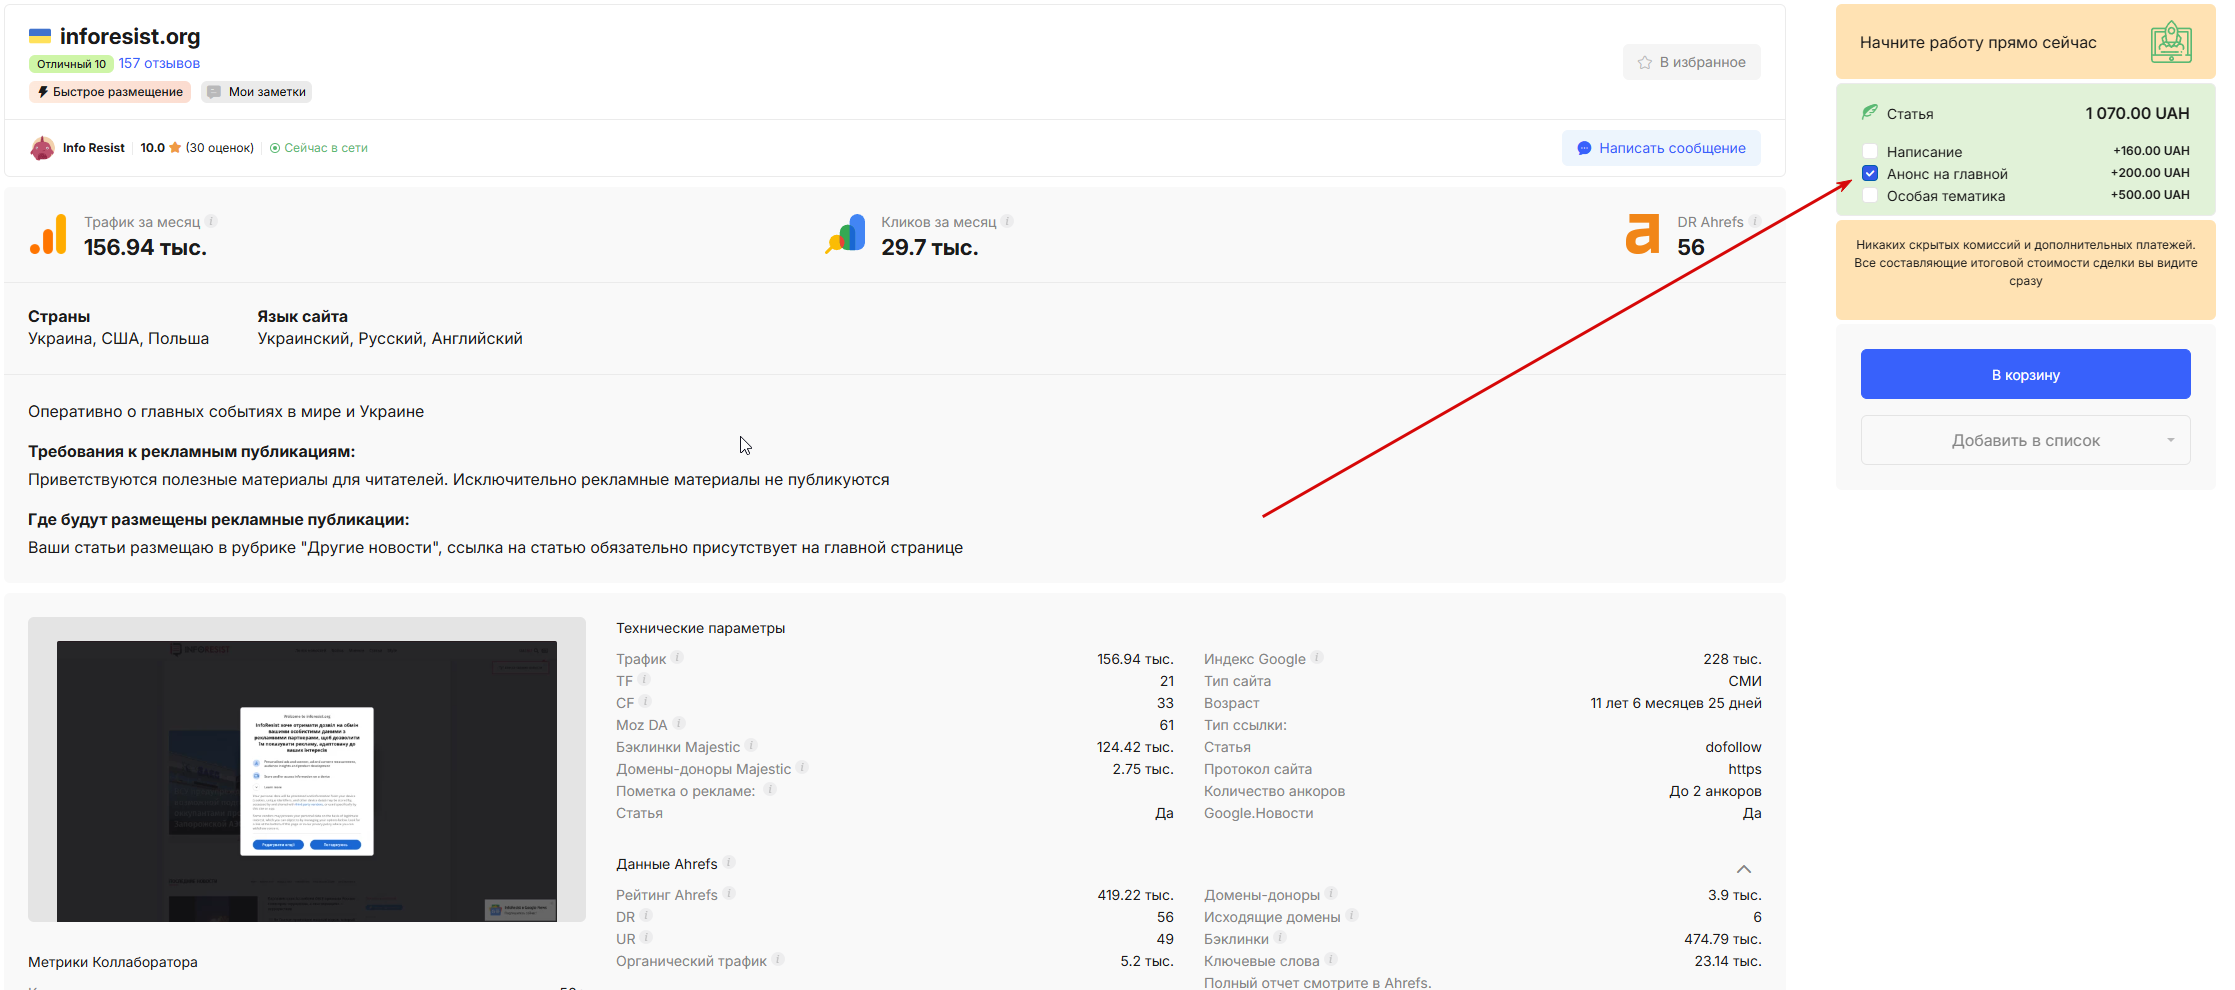
Task: Show info tooltip for Рейтинг Ahrefs
Action: point(729,894)
